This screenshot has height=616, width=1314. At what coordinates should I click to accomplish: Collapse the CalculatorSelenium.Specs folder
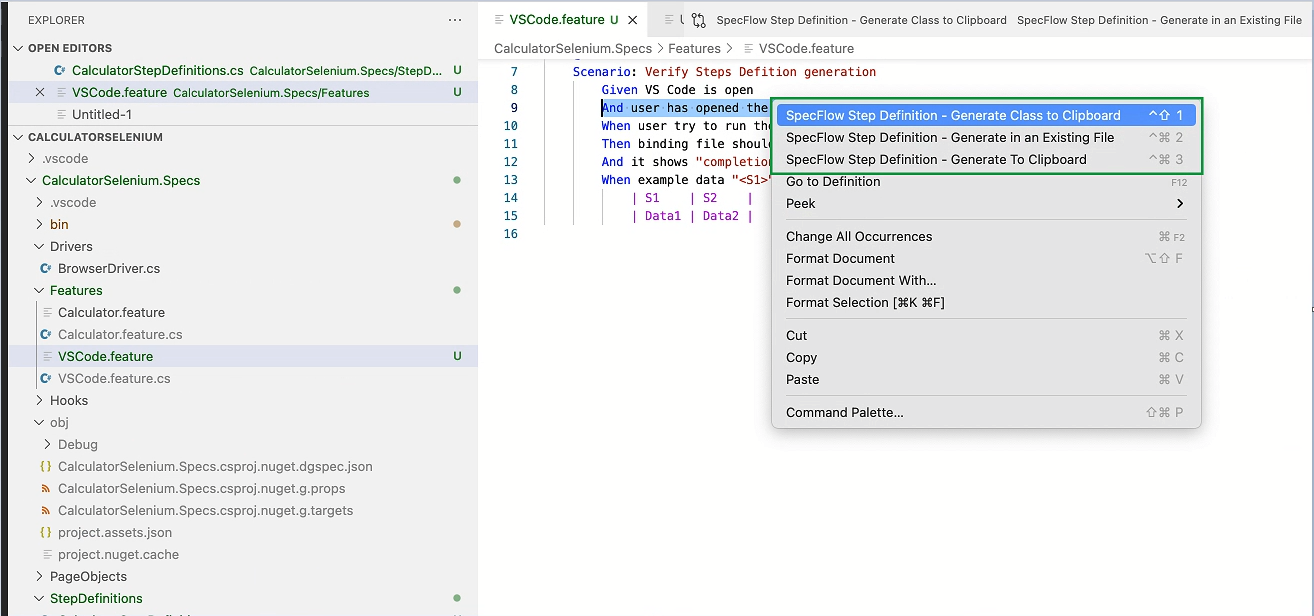pyautogui.click(x=31, y=180)
